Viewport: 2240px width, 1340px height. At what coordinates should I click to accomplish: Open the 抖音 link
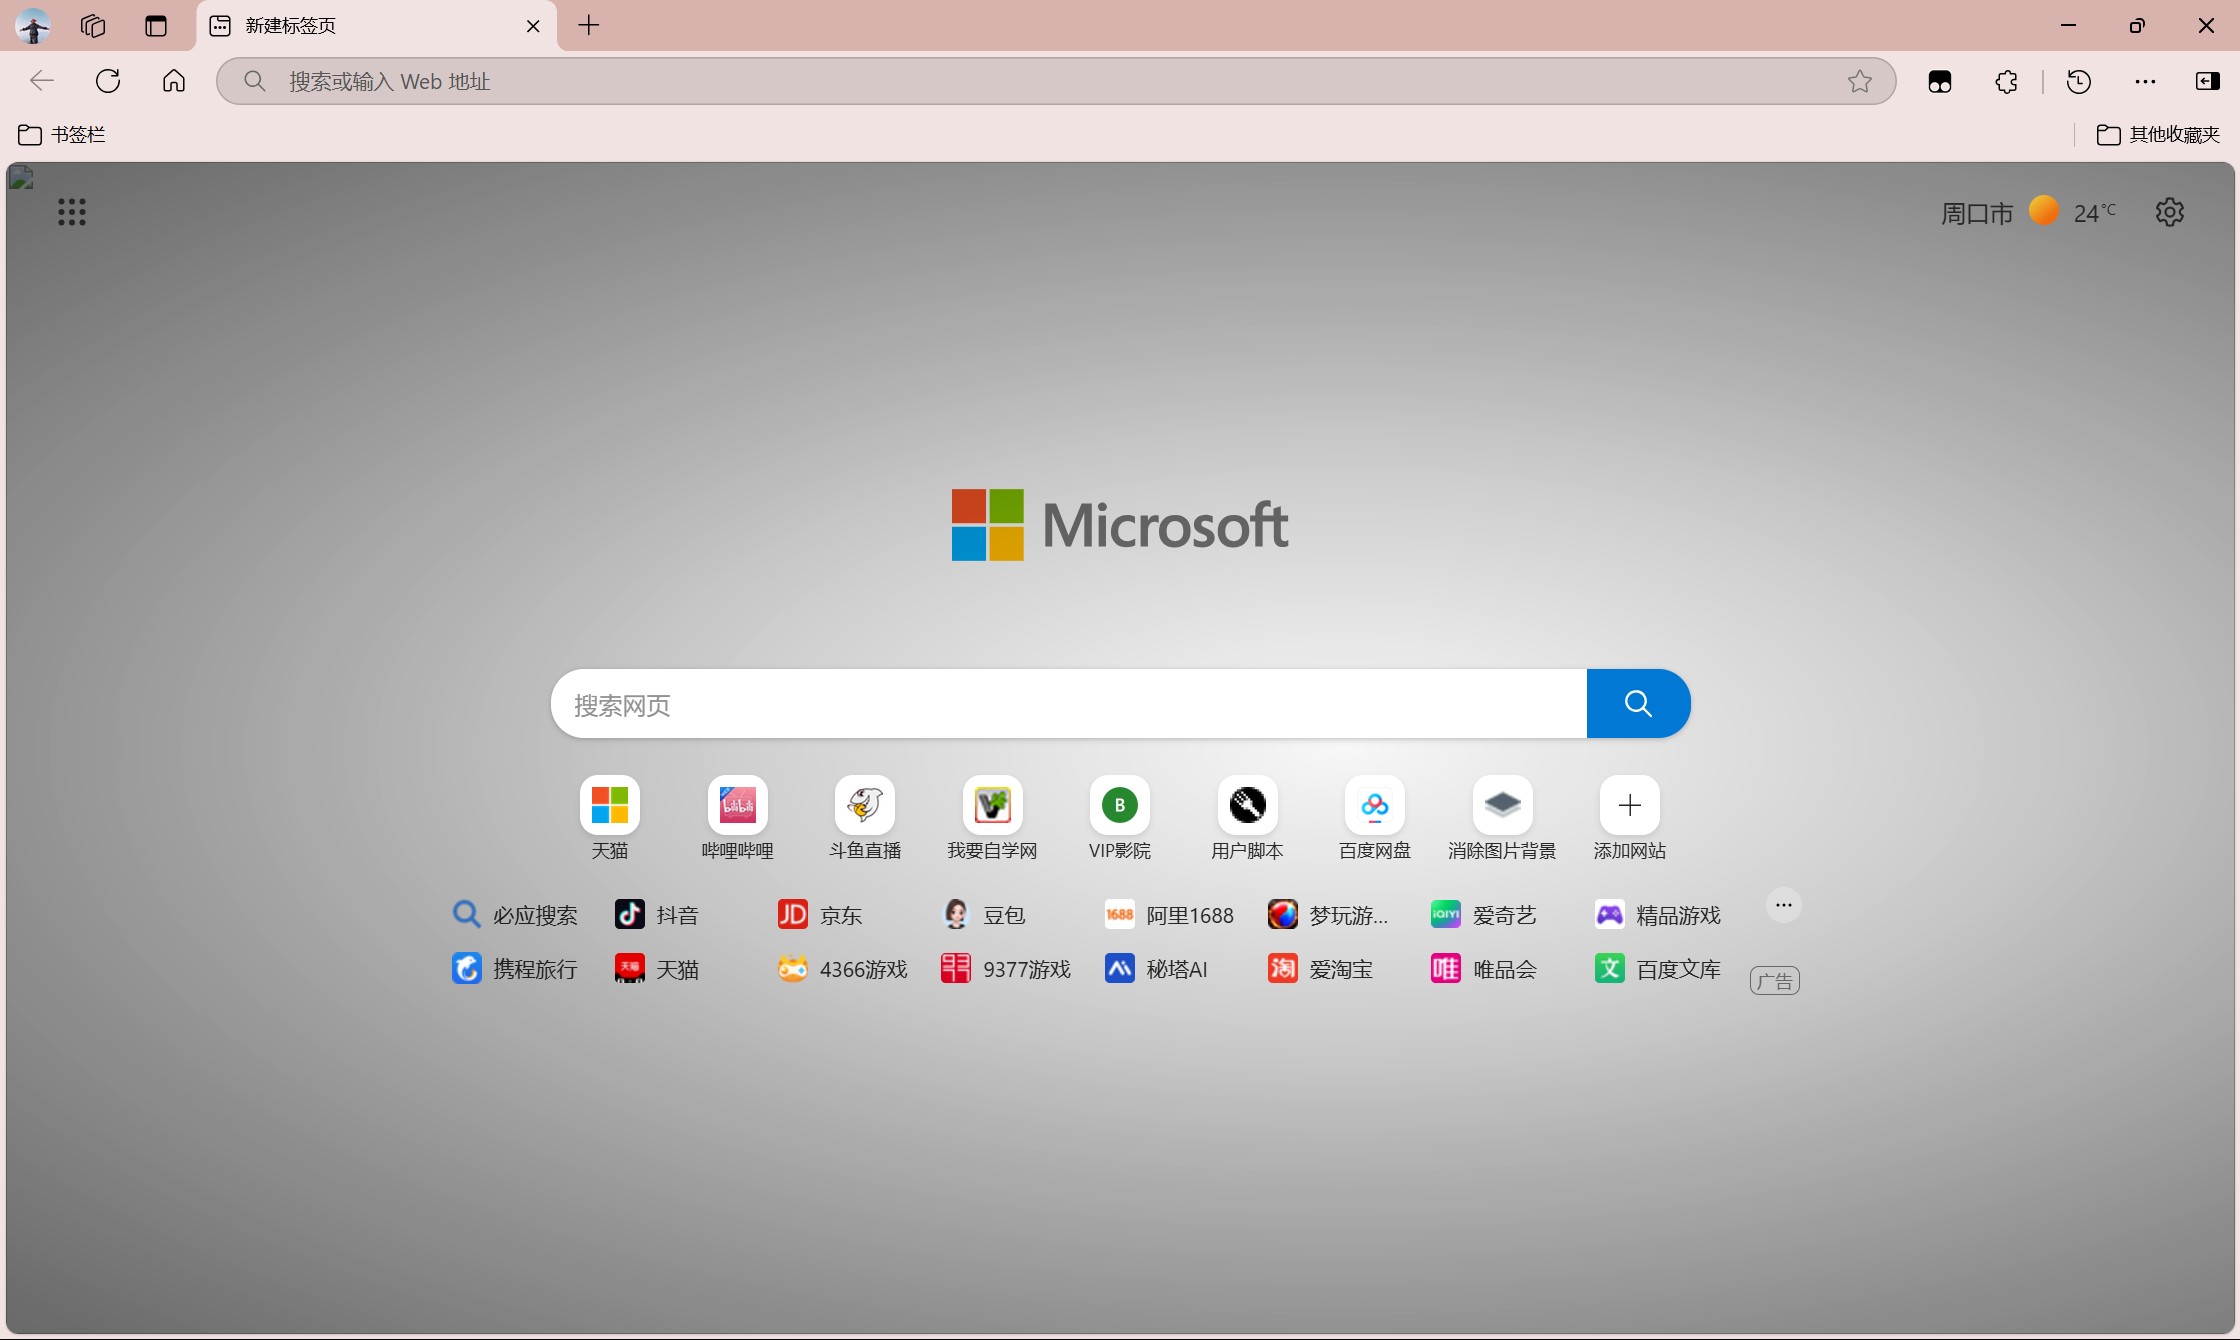[657, 914]
